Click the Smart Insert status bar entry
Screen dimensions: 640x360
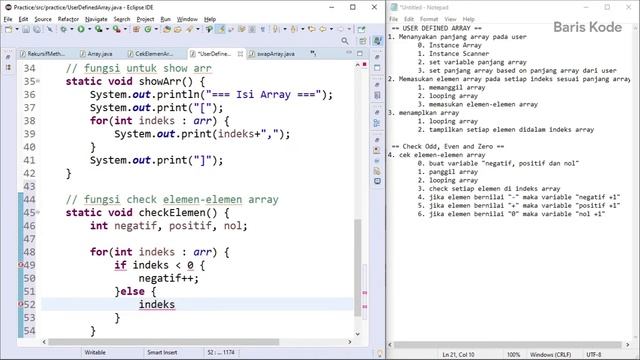[162, 352]
